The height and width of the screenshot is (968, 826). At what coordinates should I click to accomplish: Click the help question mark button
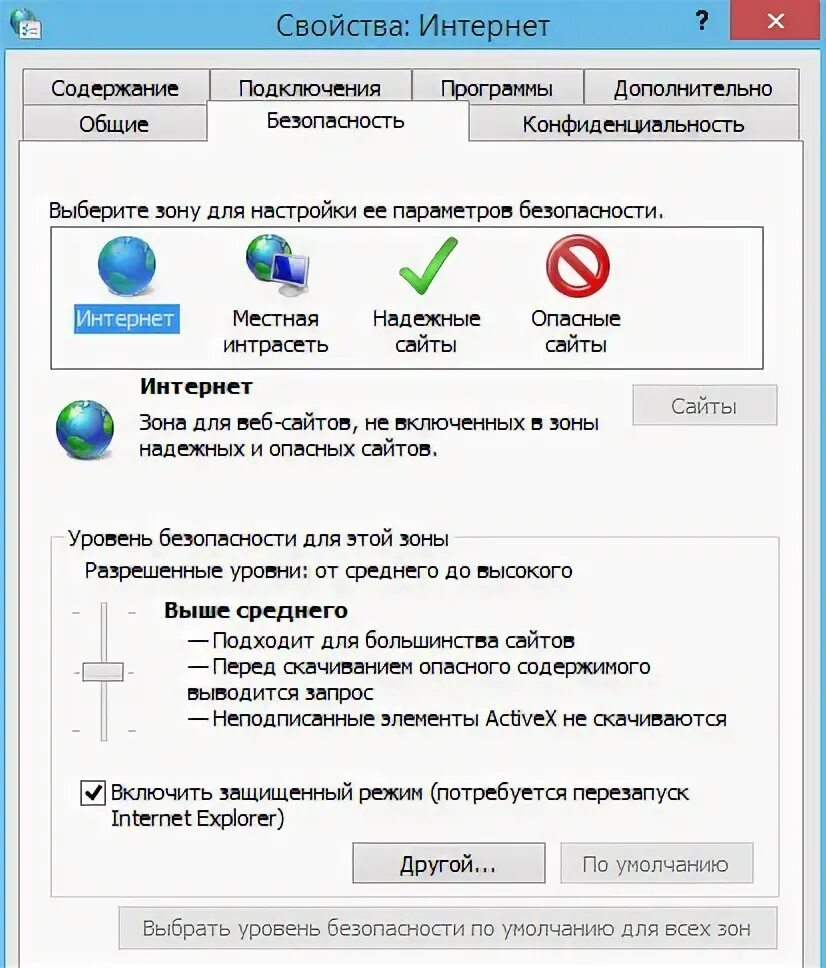tap(702, 21)
